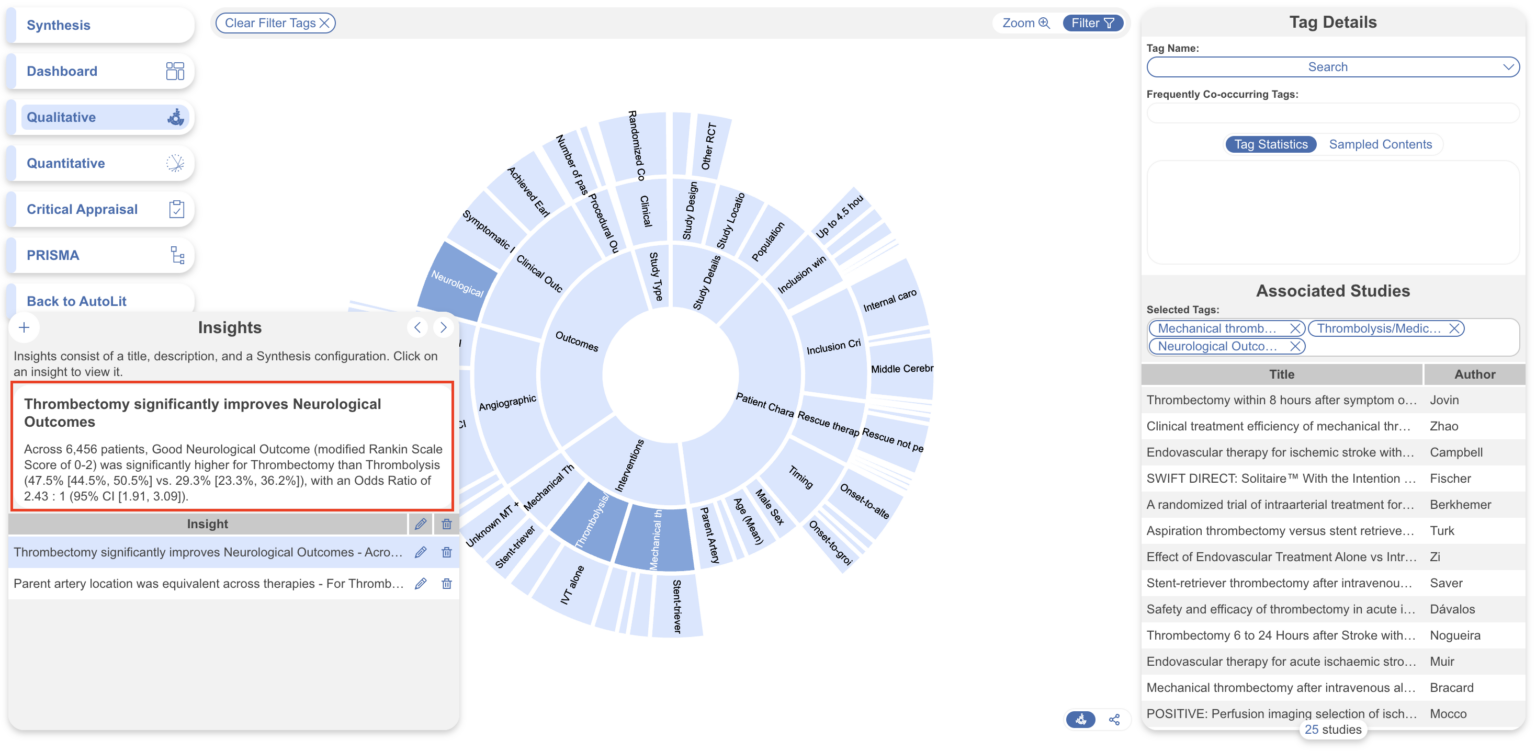Viewport: 1536px width, 751px height.
Task: Remove the Neurological Outco... selected tag
Action: 1295,346
